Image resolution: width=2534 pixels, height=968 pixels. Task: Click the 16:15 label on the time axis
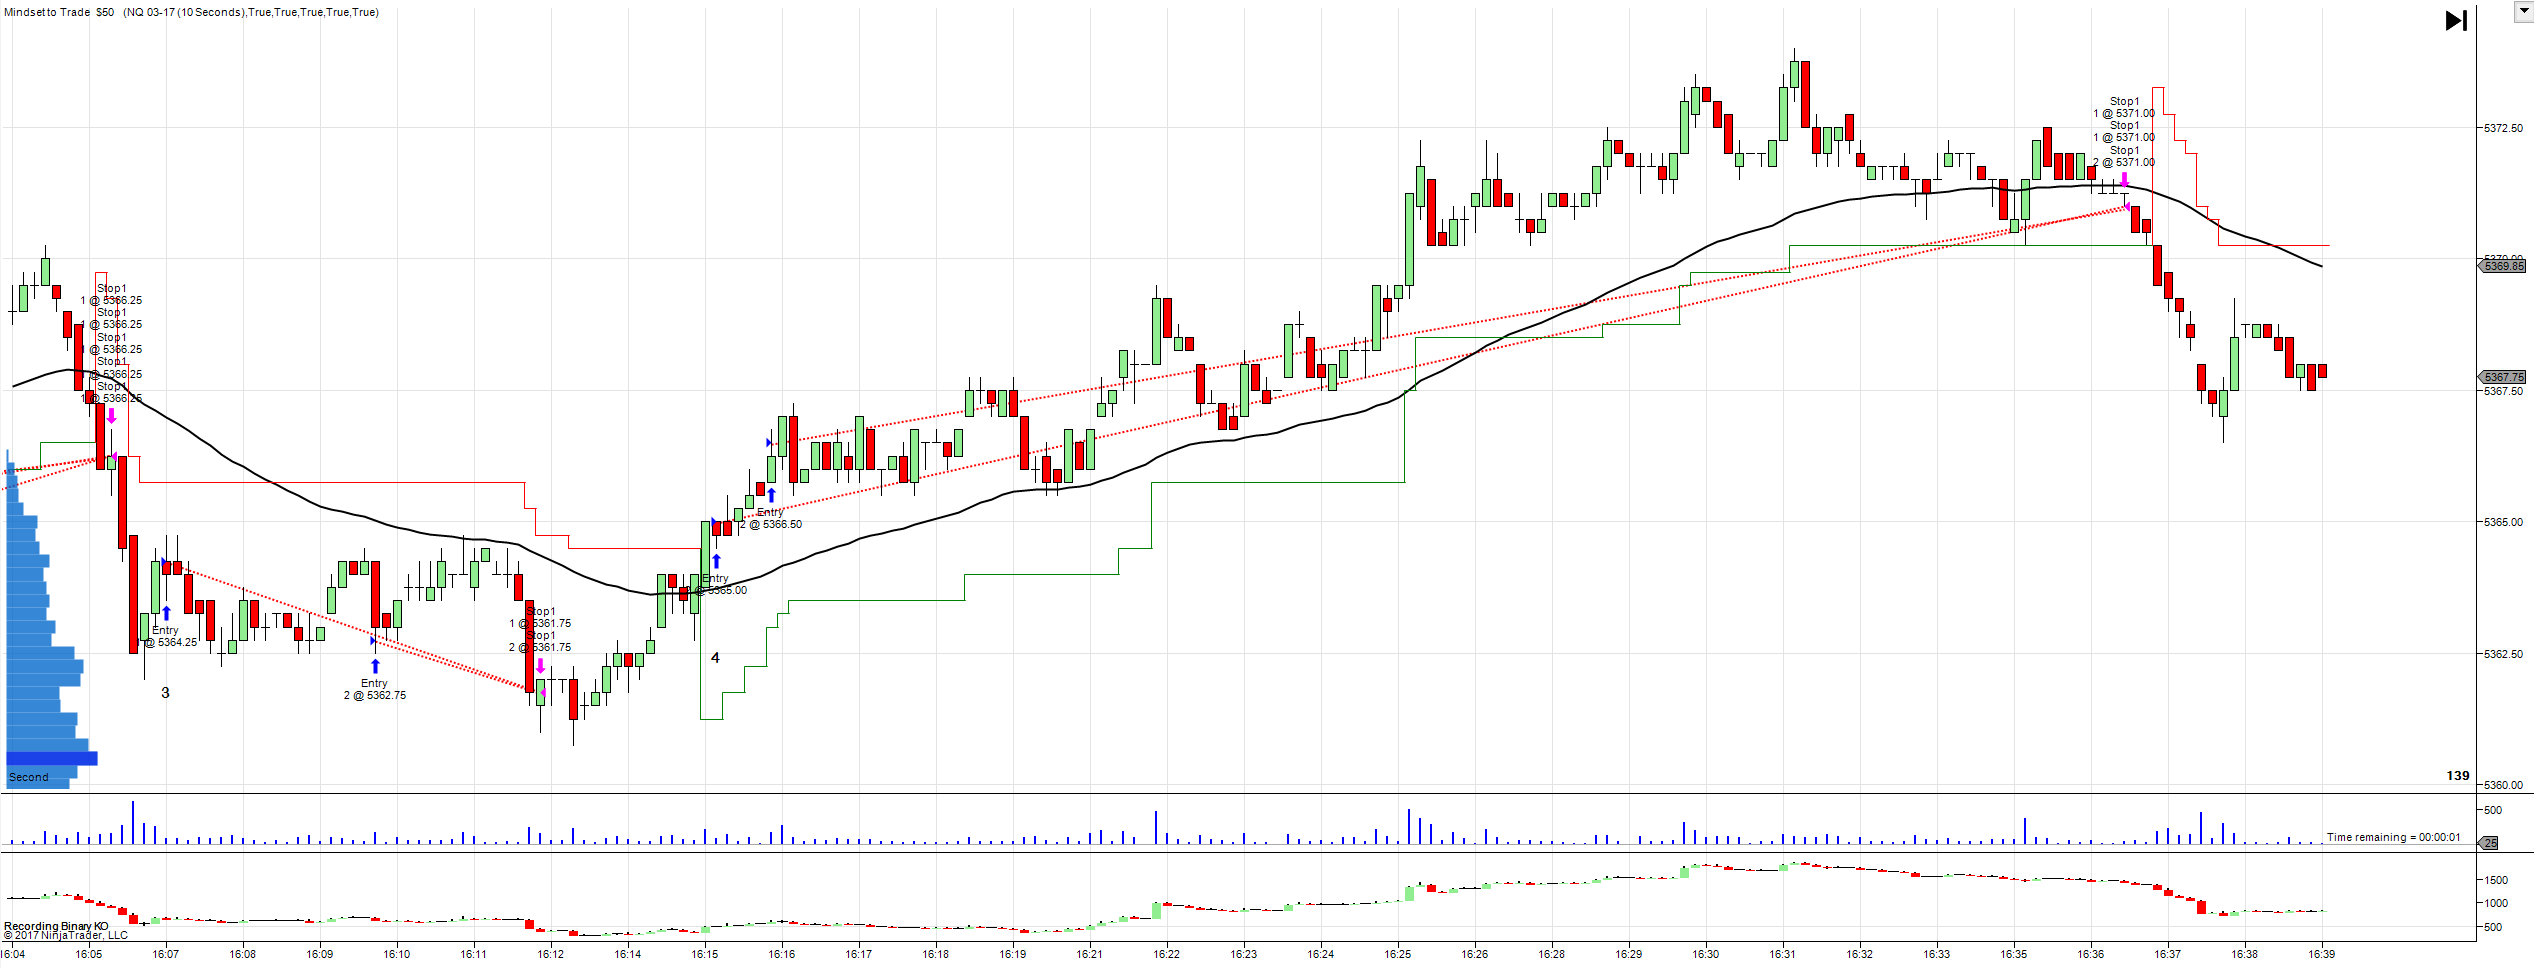pos(705,954)
